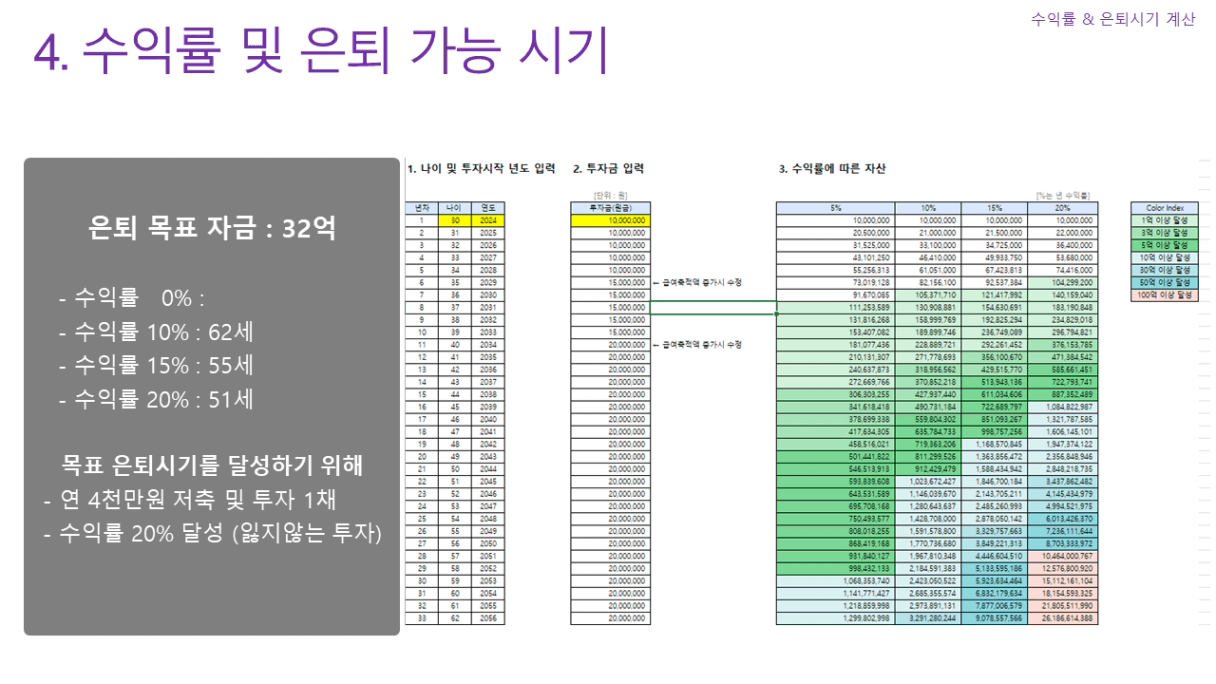Click the '1억 이상 달성' legend swatch

[1164, 219]
